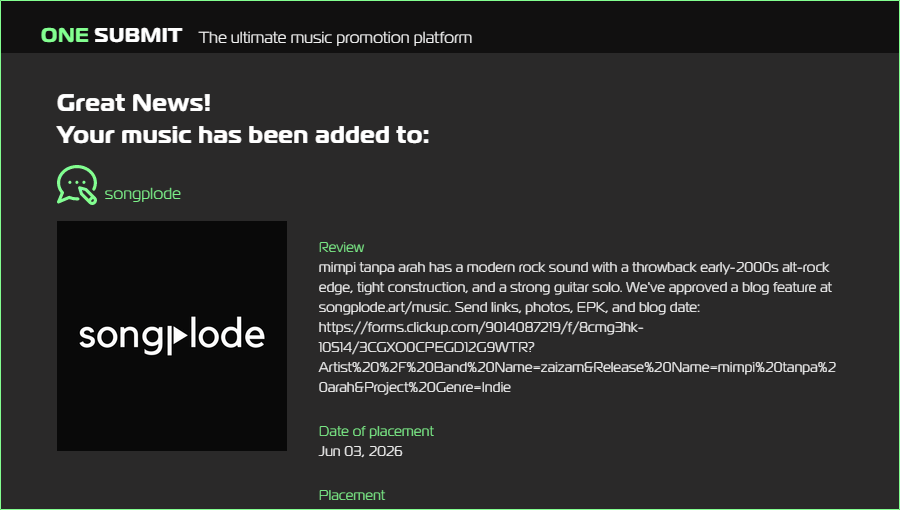Click the green Placement label

[351, 495]
